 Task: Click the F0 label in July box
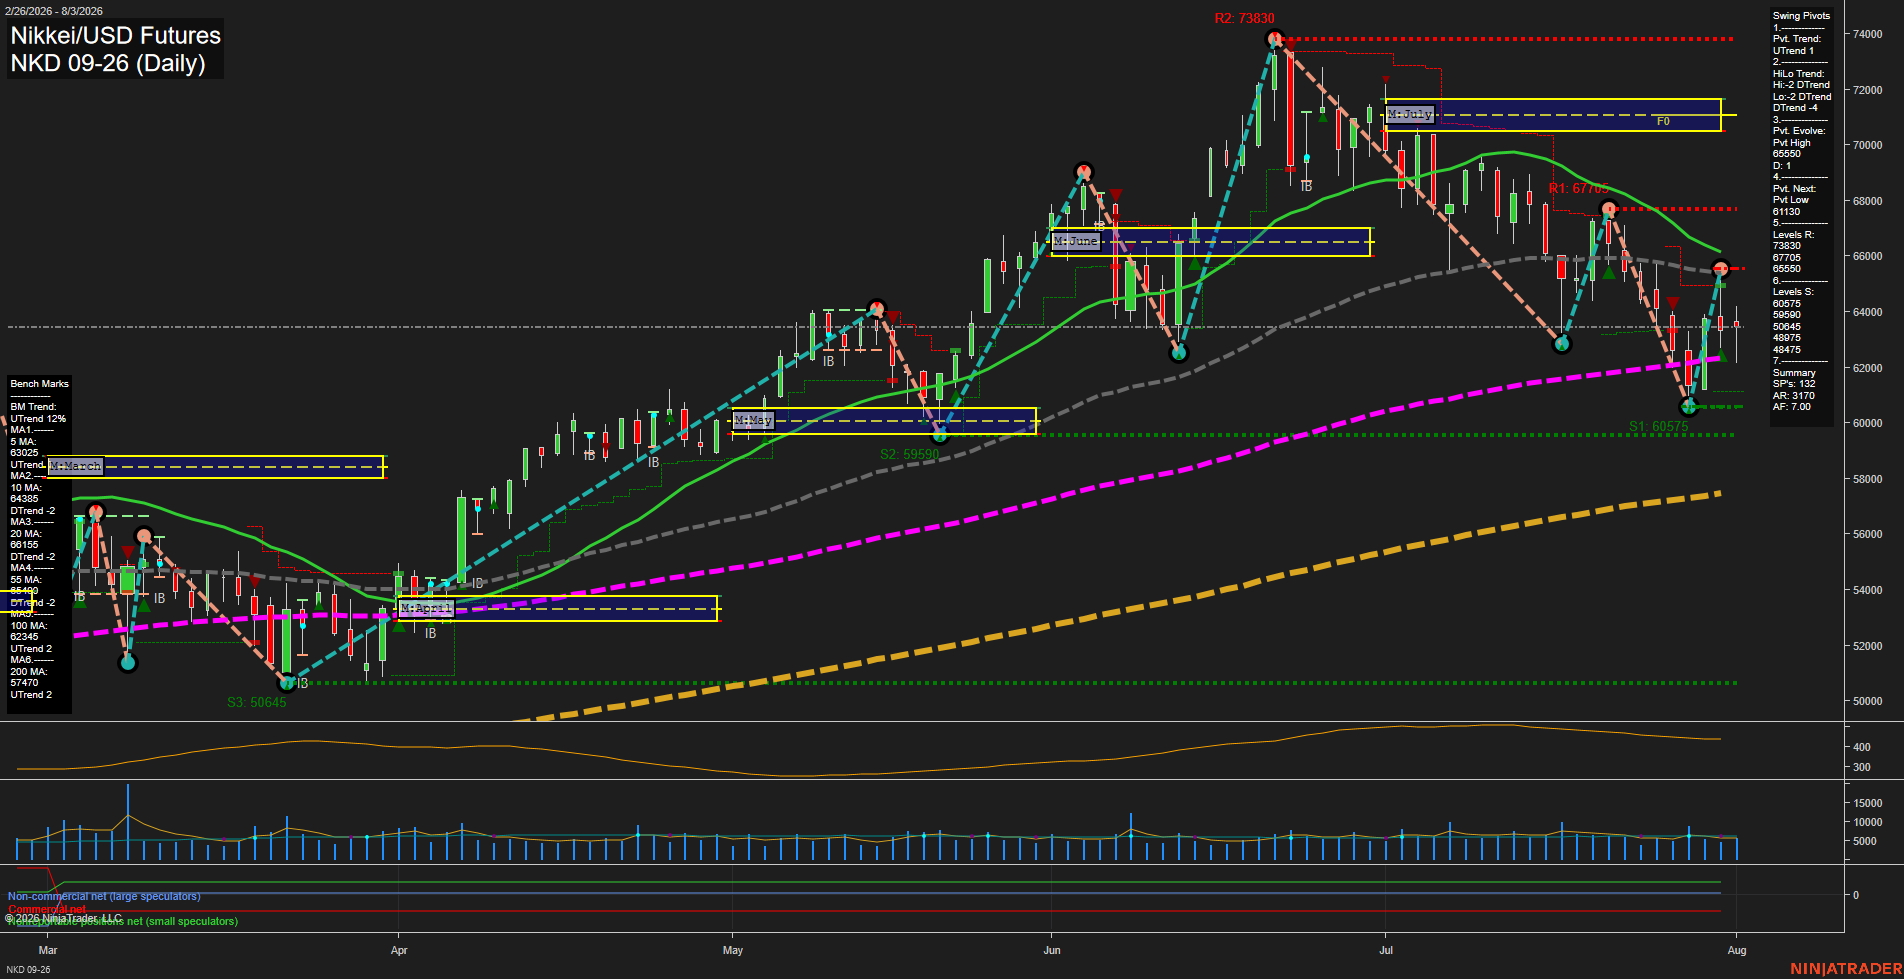[1663, 122]
